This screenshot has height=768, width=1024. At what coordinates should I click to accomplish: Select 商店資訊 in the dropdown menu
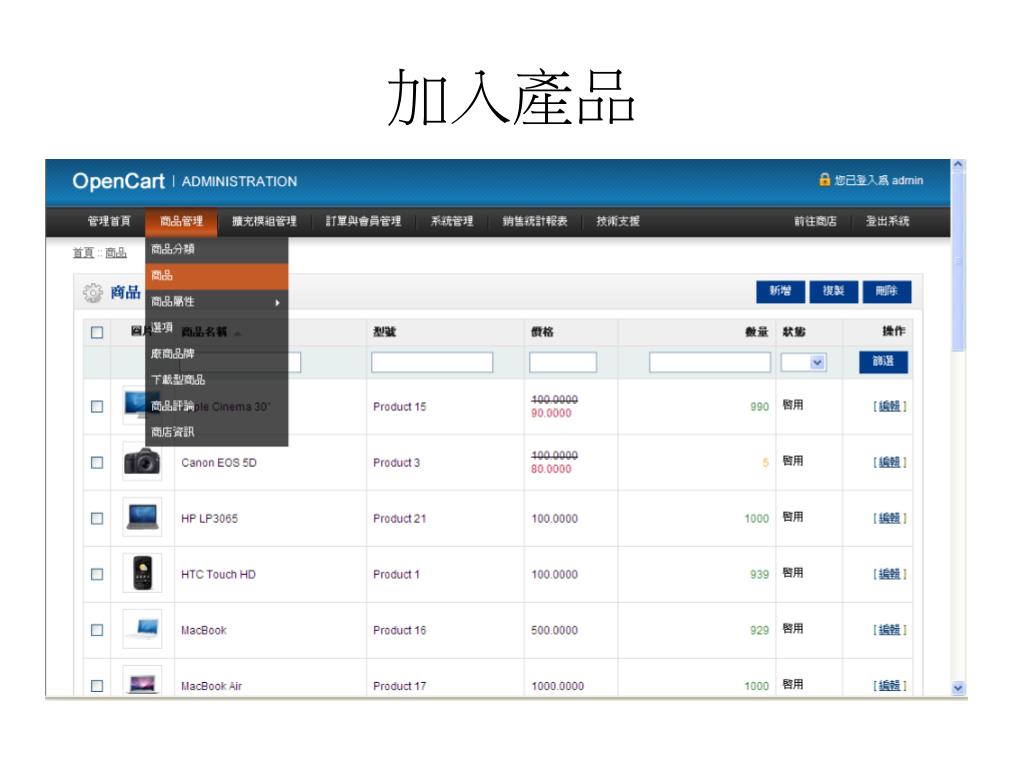pyautogui.click(x=216, y=432)
